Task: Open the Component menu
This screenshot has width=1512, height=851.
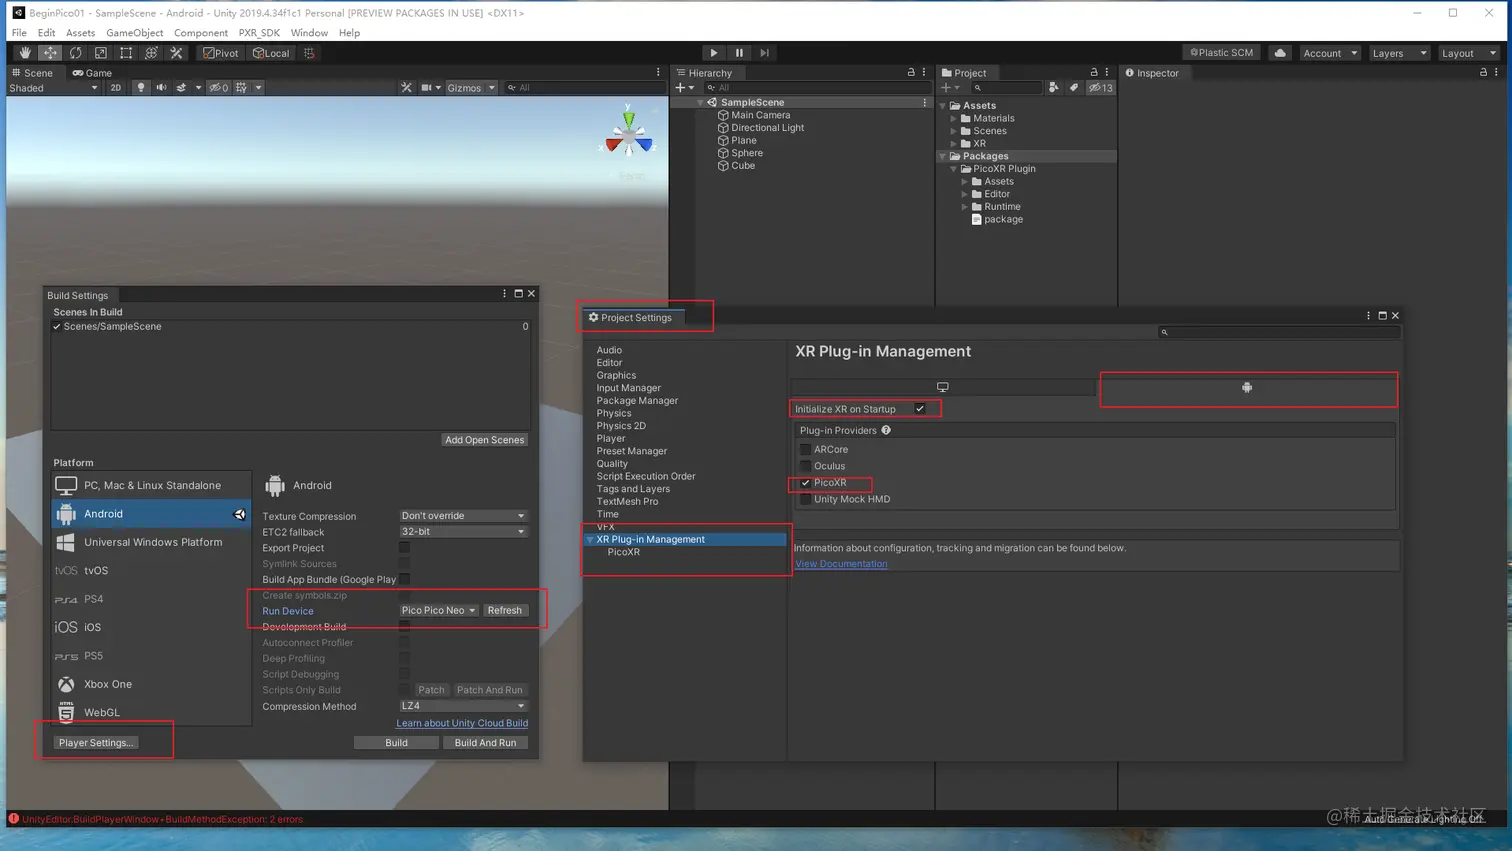Action: [x=201, y=33]
